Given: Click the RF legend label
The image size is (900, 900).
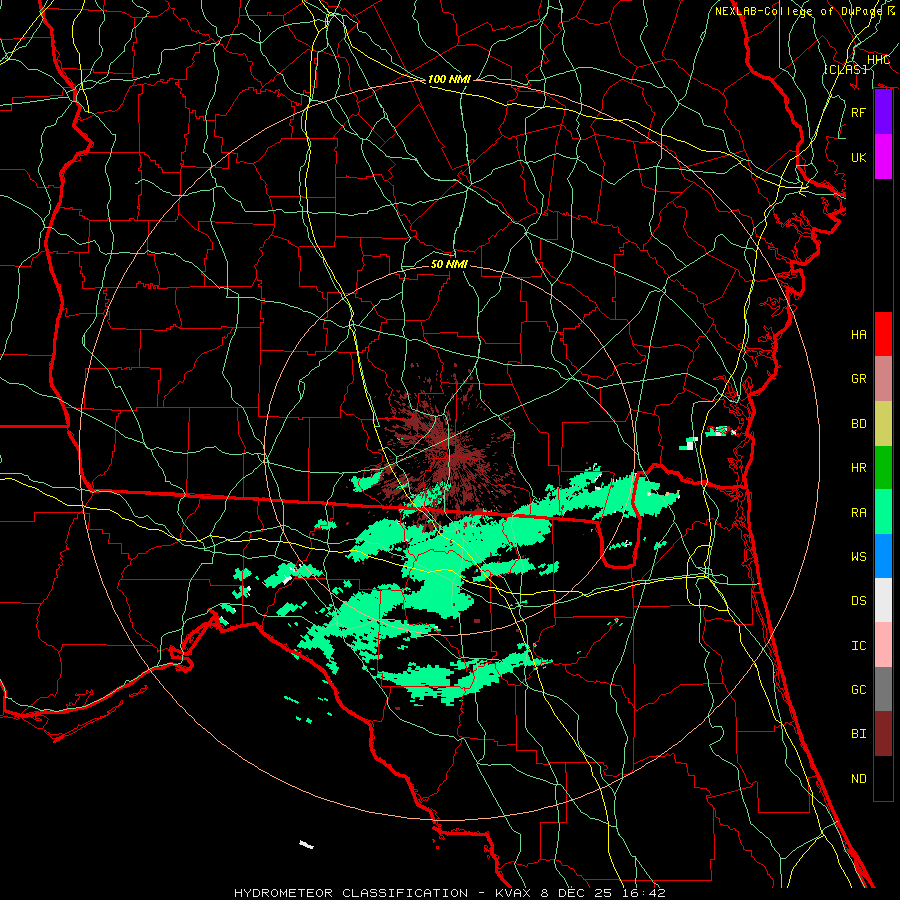Looking at the screenshot, I should click(859, 112).
